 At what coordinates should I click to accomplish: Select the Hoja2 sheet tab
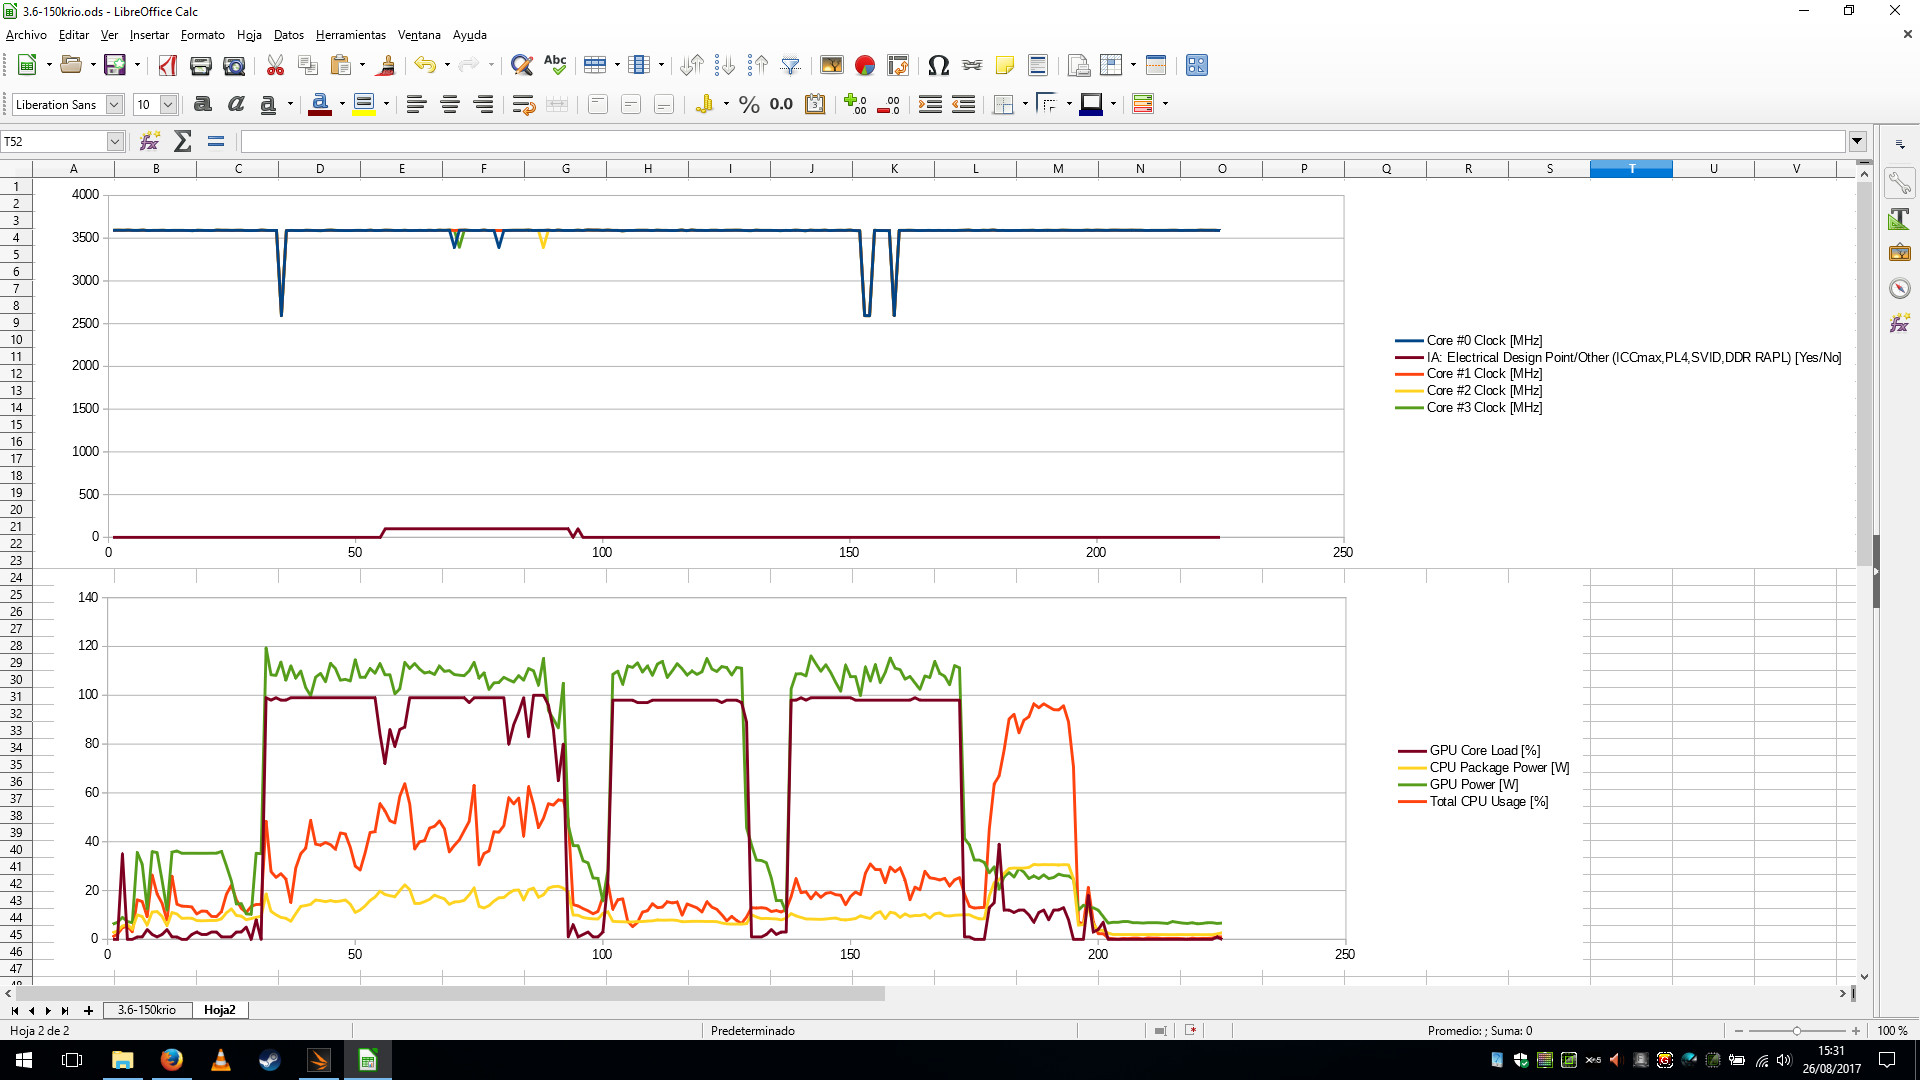[220, 1010]
